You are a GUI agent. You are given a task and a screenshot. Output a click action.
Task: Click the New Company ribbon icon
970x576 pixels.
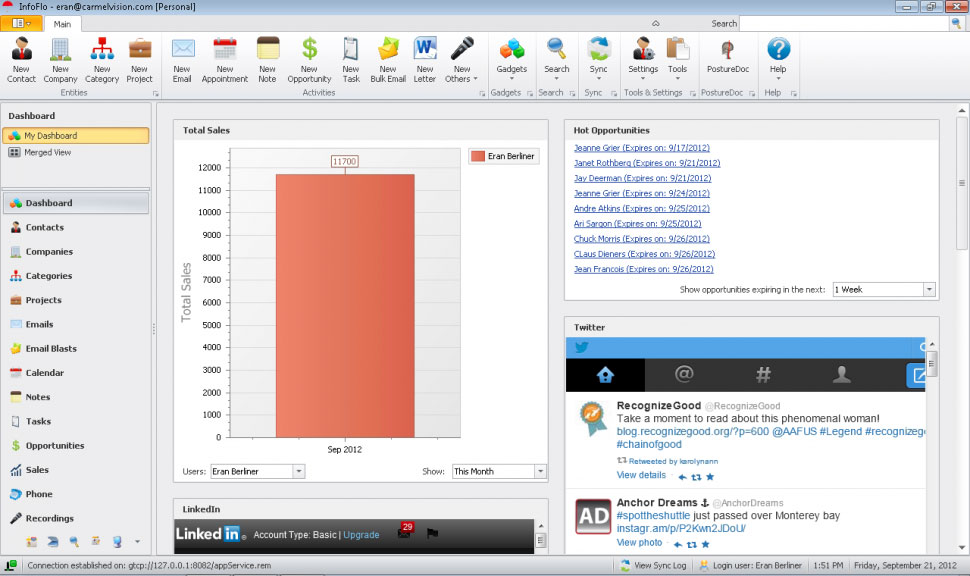pos(61,59)
